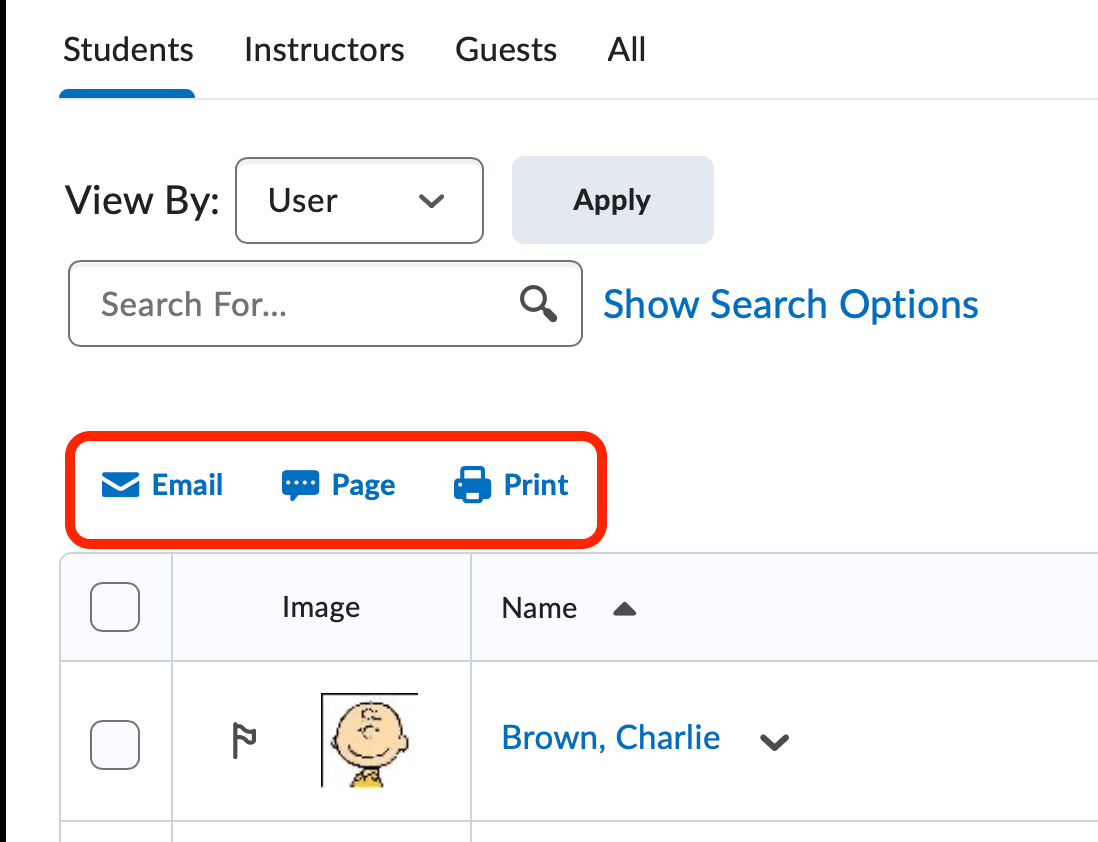Click the magnifying glass search icon
Viewport: 1098px width, 842px height.
(540, 304)
